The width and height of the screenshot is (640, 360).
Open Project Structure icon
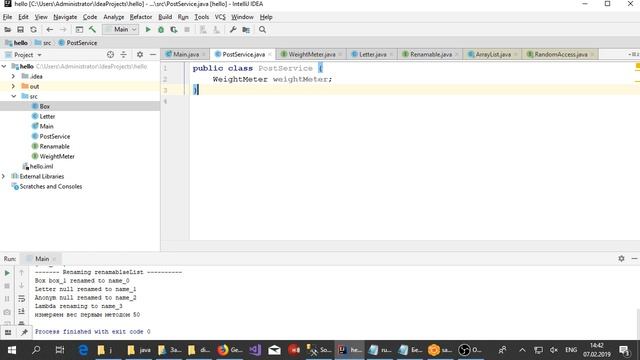point(246,29)
